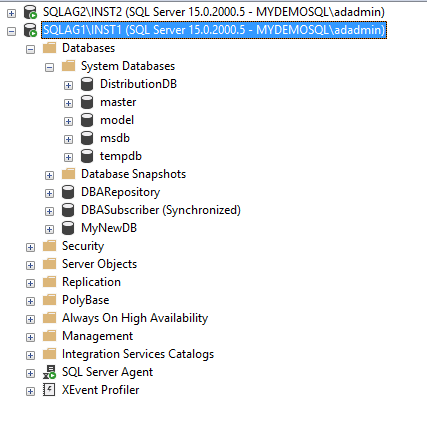Select the tempdb database label
Viewport: 427px width, 422px height.
(121, 156)
